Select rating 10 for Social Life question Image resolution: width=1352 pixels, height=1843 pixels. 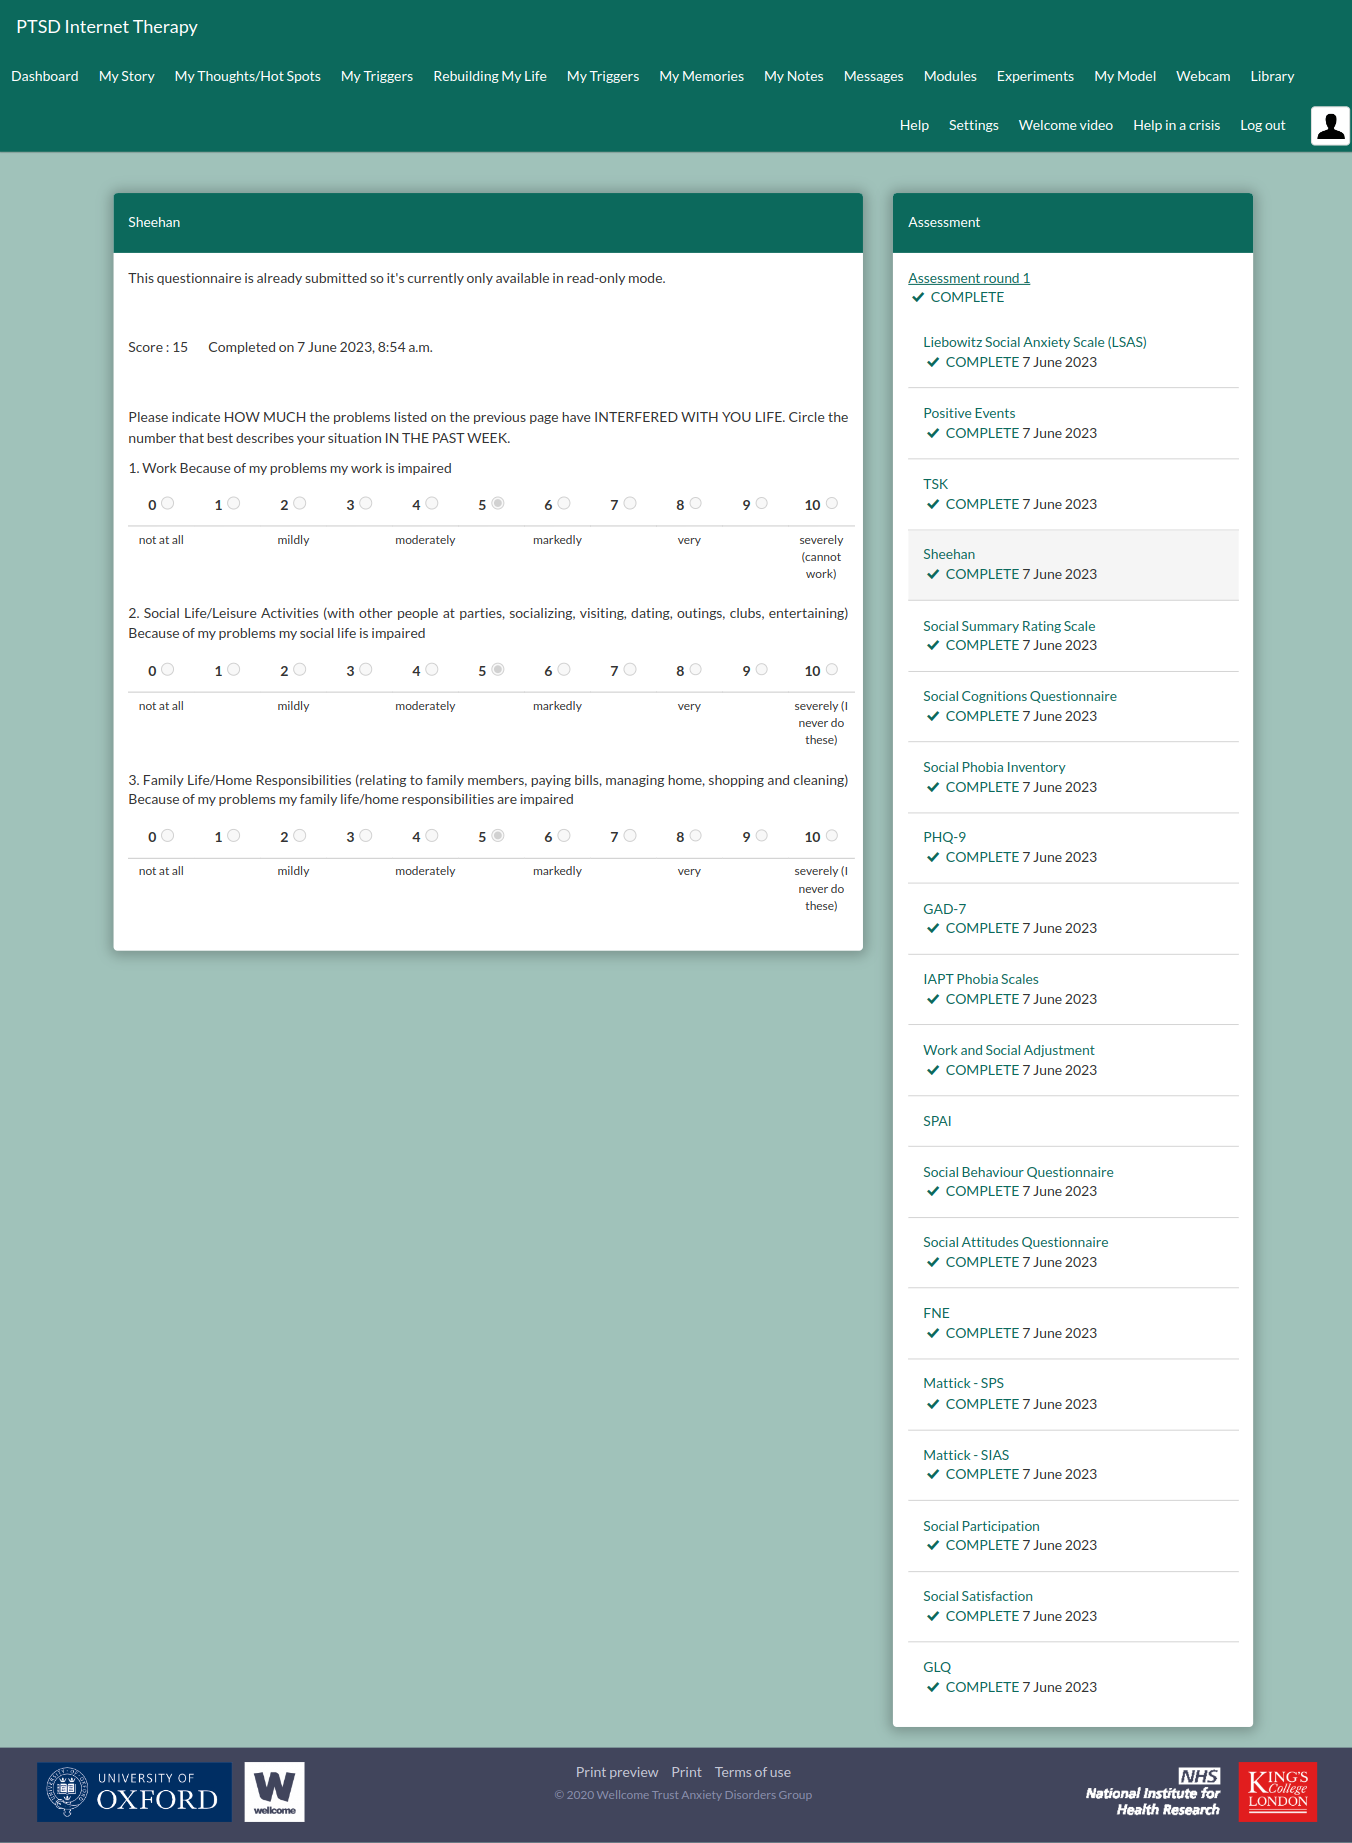pos(831,670)
